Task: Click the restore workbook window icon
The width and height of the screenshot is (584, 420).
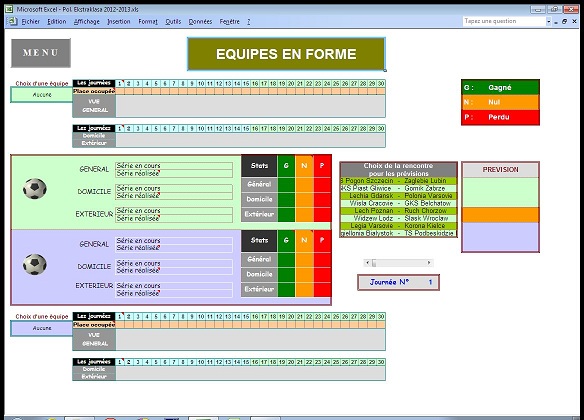Action: (565, 22)
